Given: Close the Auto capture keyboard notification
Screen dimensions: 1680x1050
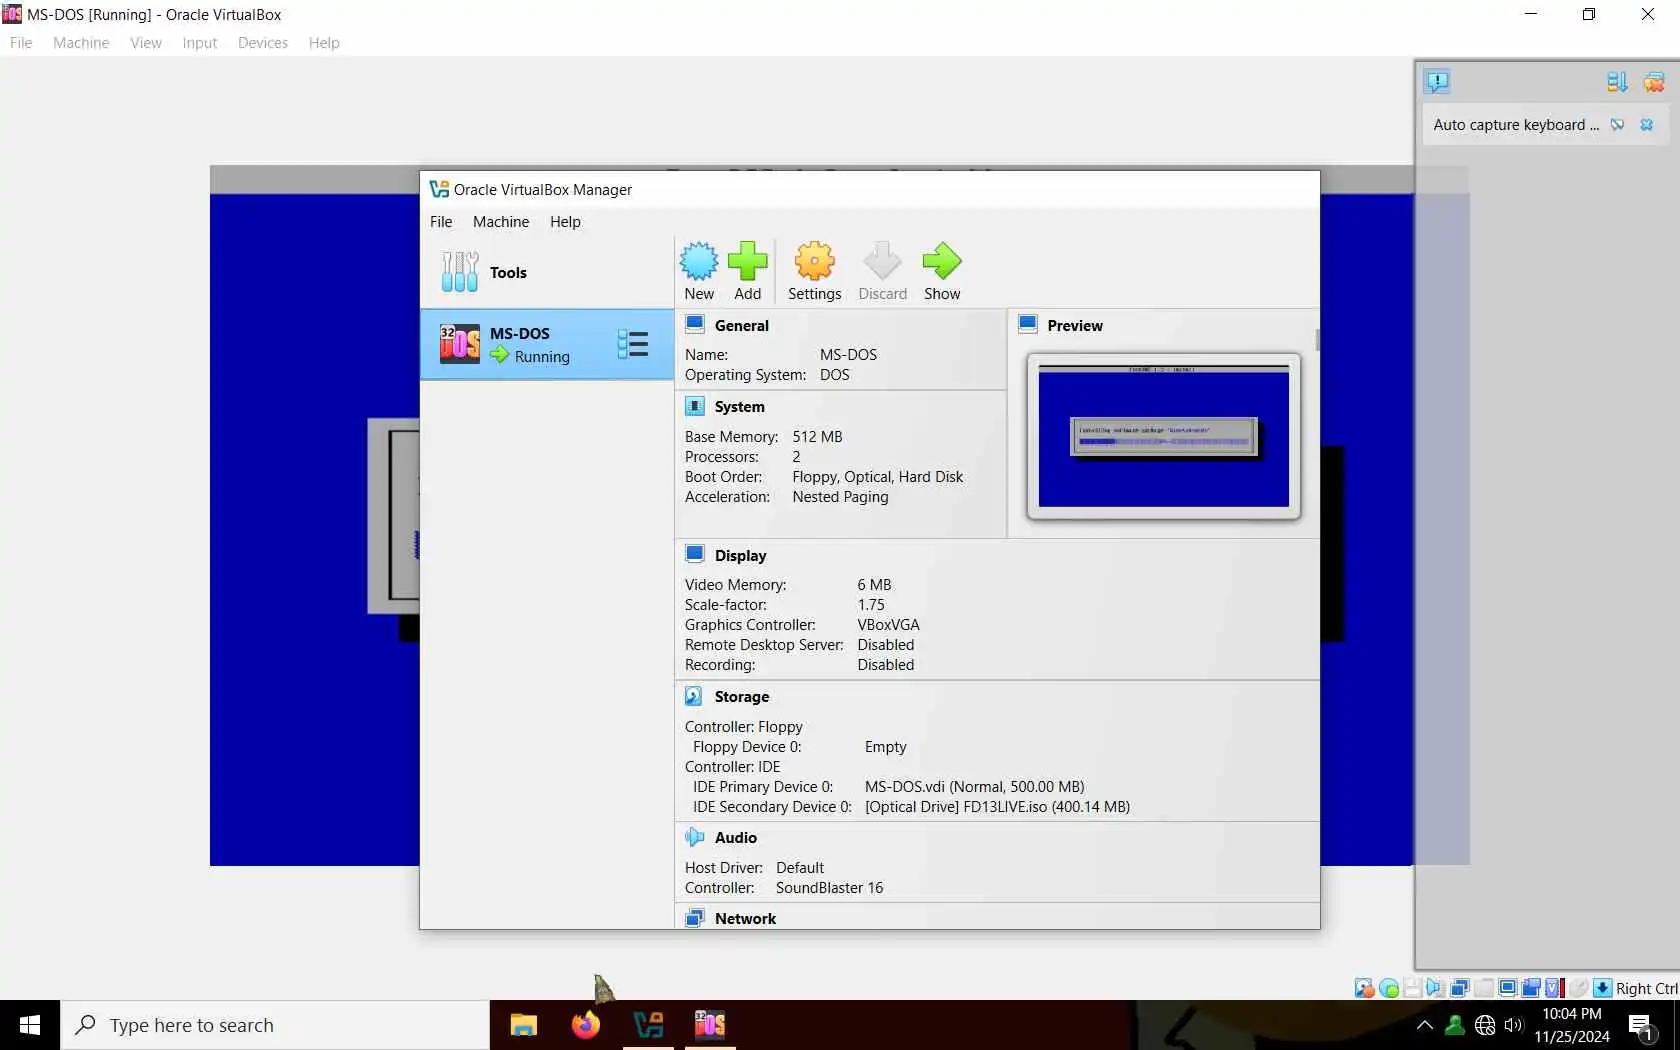Looking at the screenshot, I should pyautogui.click(x=1647, y=125).
